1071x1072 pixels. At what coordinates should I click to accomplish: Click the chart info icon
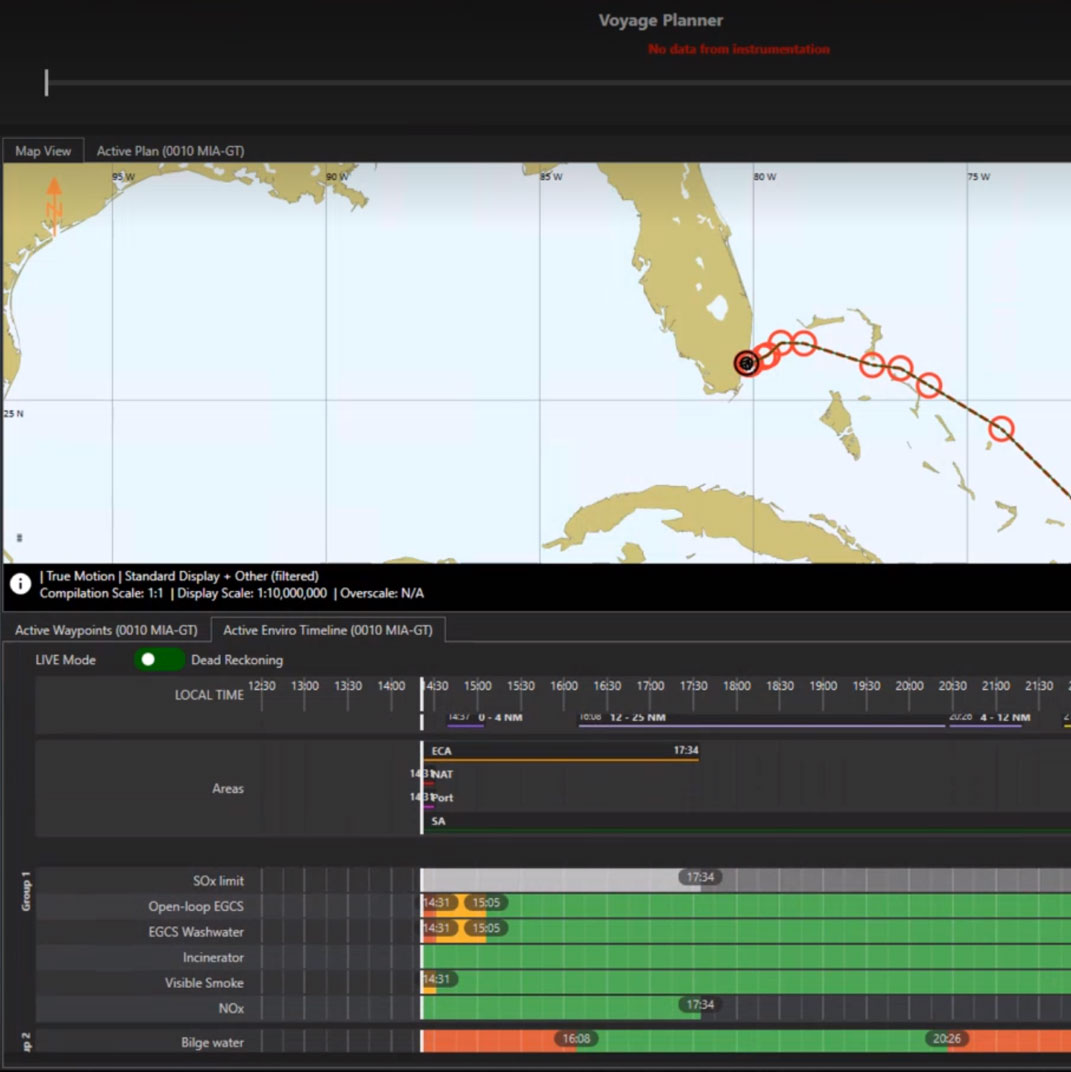click(x=20, y=584)
